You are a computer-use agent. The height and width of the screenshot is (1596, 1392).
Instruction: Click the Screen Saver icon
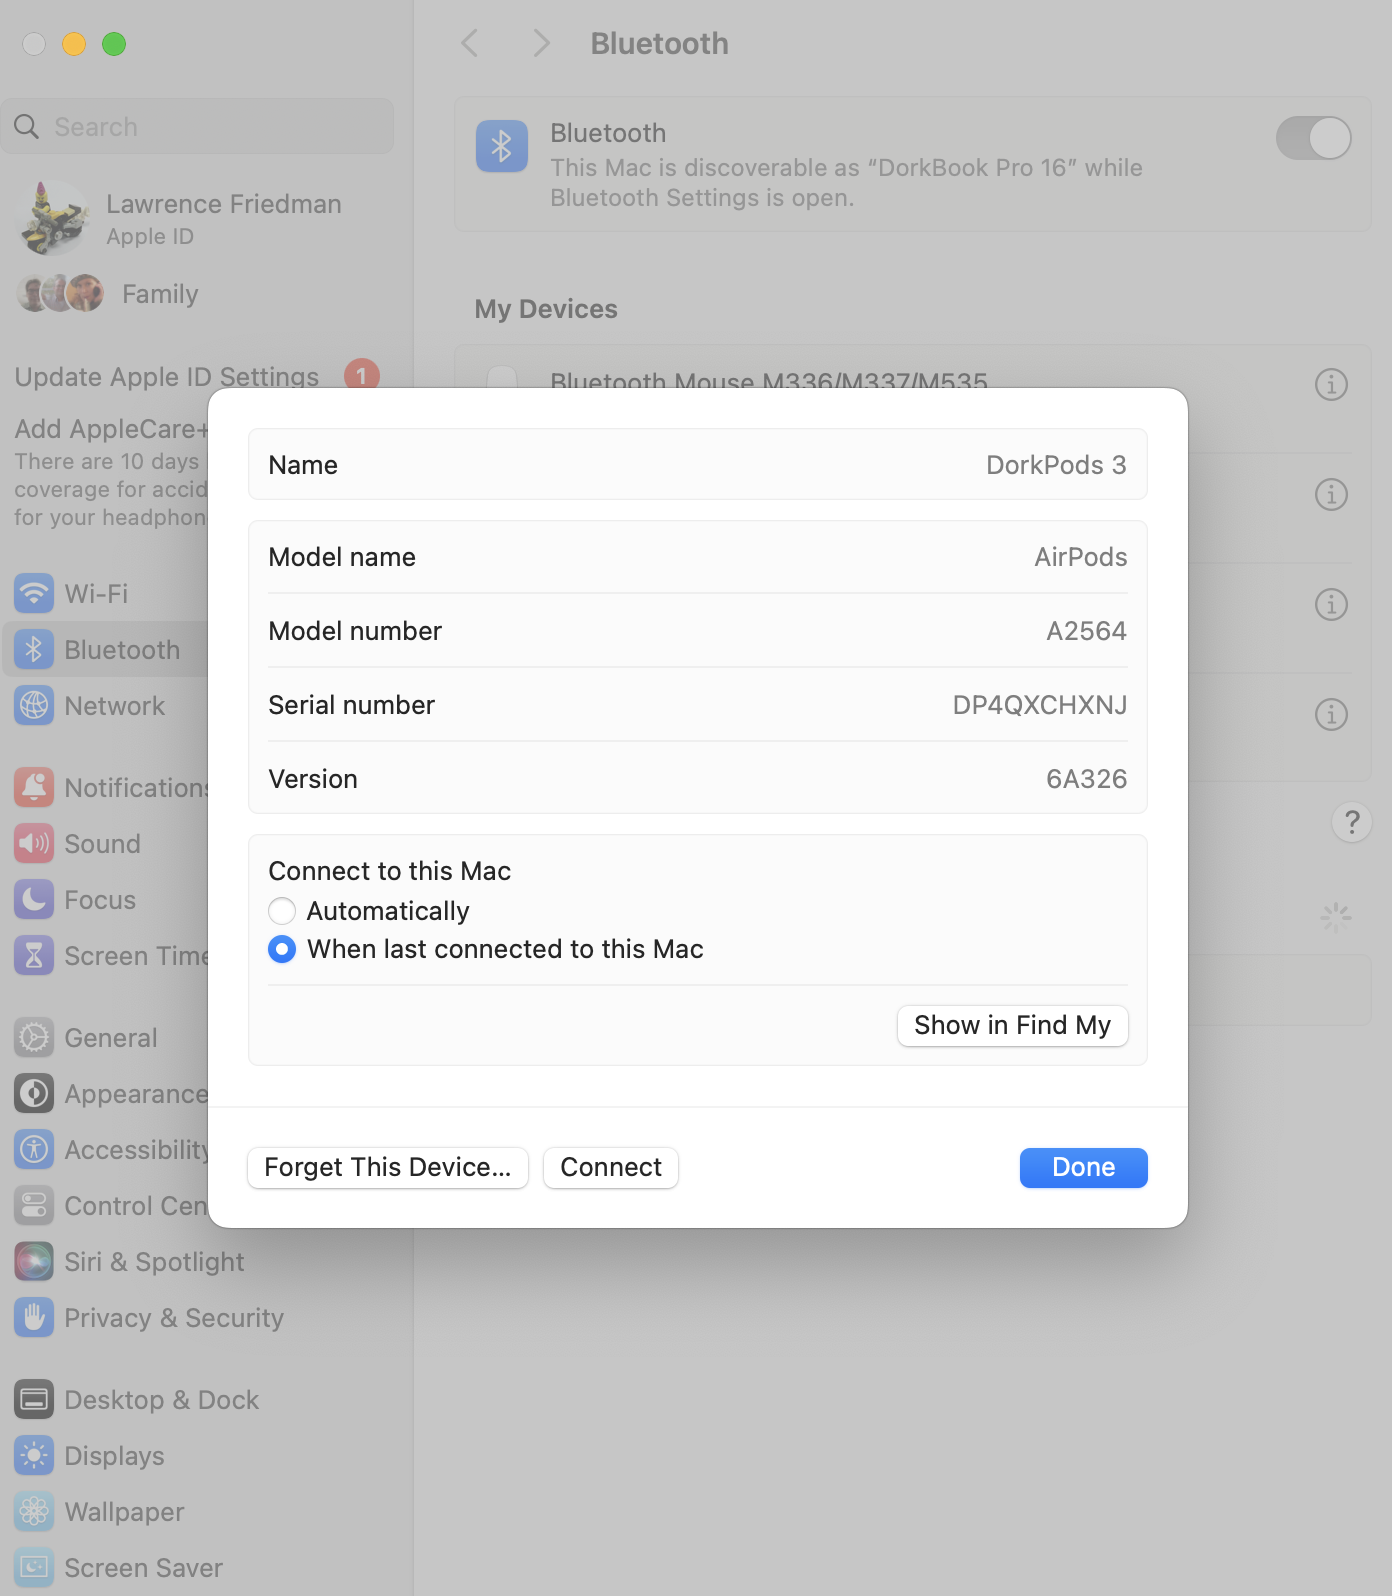pos(34,1567)
